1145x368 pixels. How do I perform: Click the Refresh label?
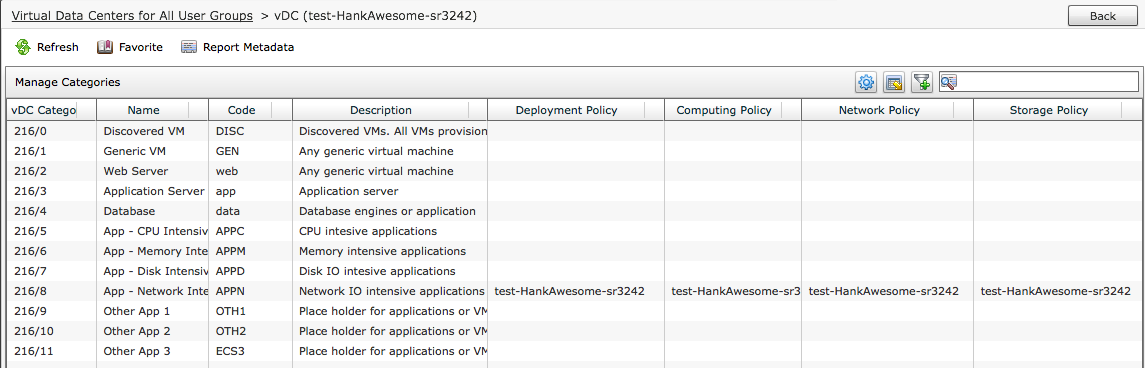[58, 47]
